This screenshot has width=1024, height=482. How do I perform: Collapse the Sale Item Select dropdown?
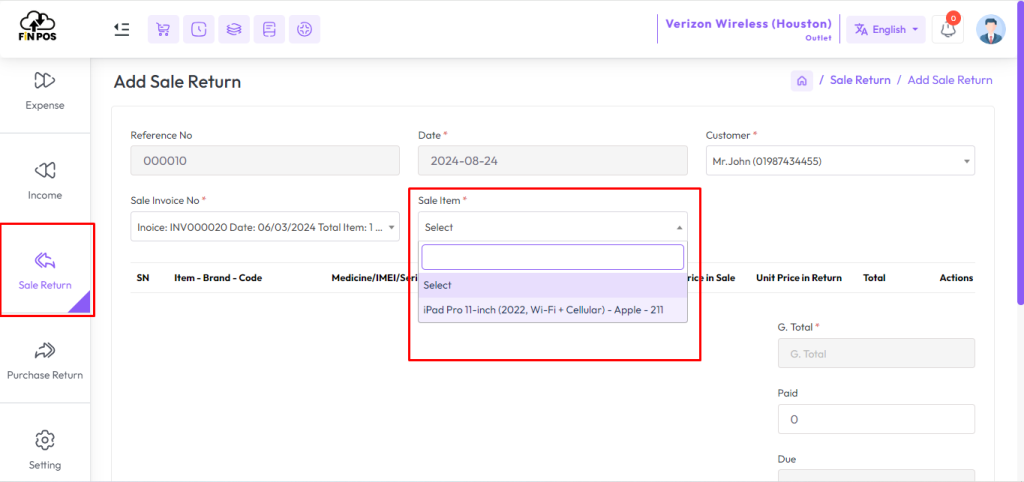coord(552,227)
